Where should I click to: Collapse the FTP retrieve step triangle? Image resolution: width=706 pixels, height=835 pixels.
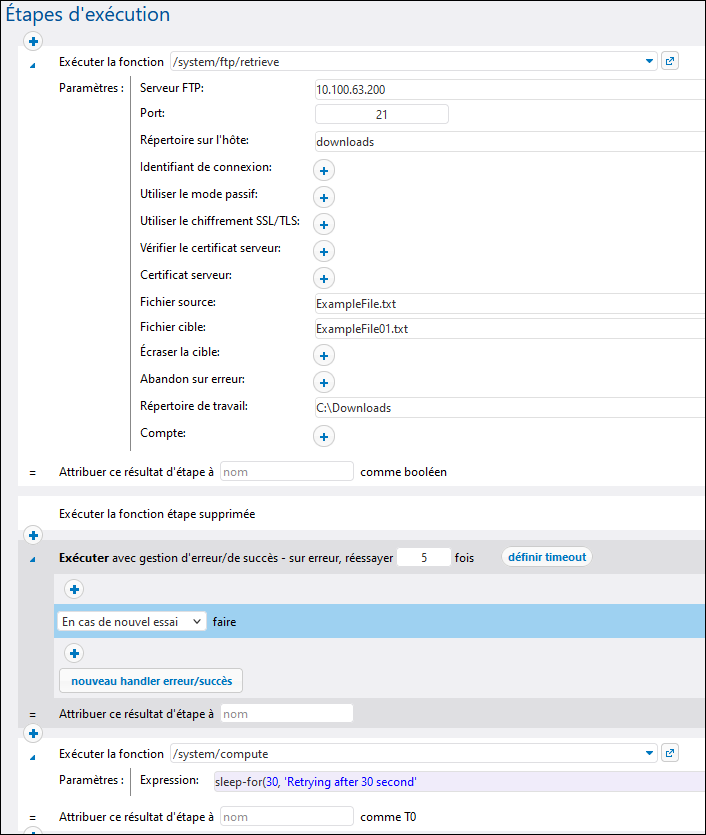point(32,64)
